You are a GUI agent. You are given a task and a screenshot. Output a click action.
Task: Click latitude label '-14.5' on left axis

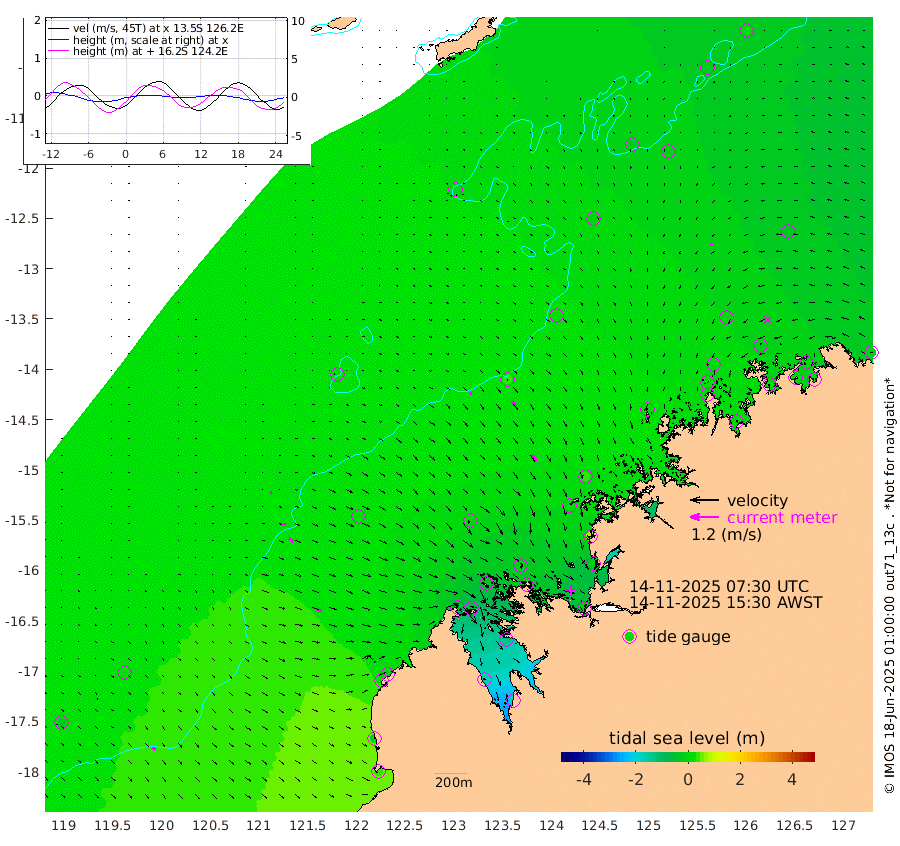click(x=22, y=421)
